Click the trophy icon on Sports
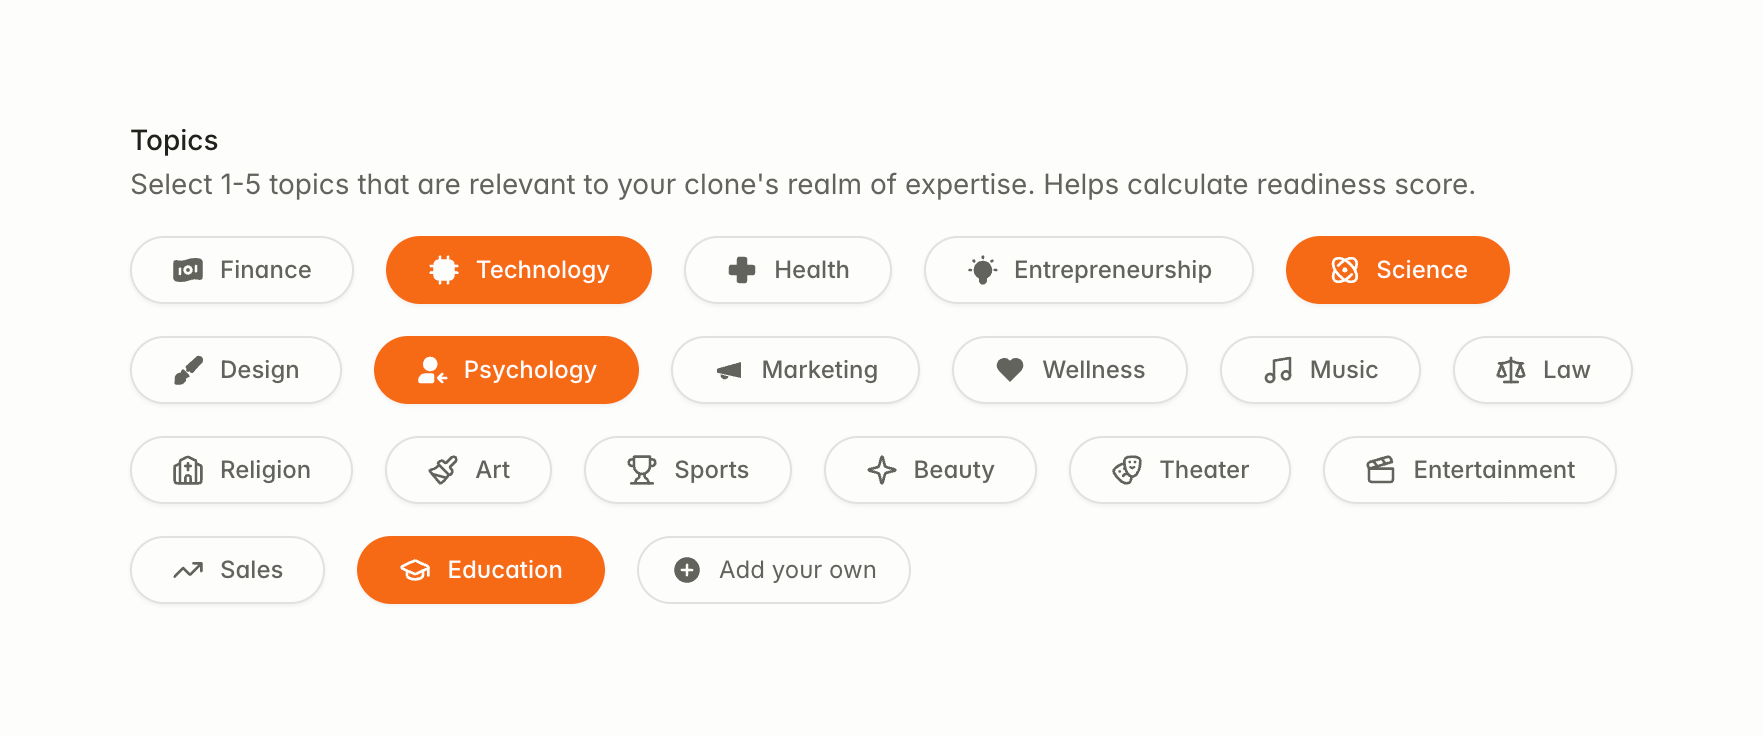The image size is (1763, 736). pyautogui.click(x=642, y=470)
